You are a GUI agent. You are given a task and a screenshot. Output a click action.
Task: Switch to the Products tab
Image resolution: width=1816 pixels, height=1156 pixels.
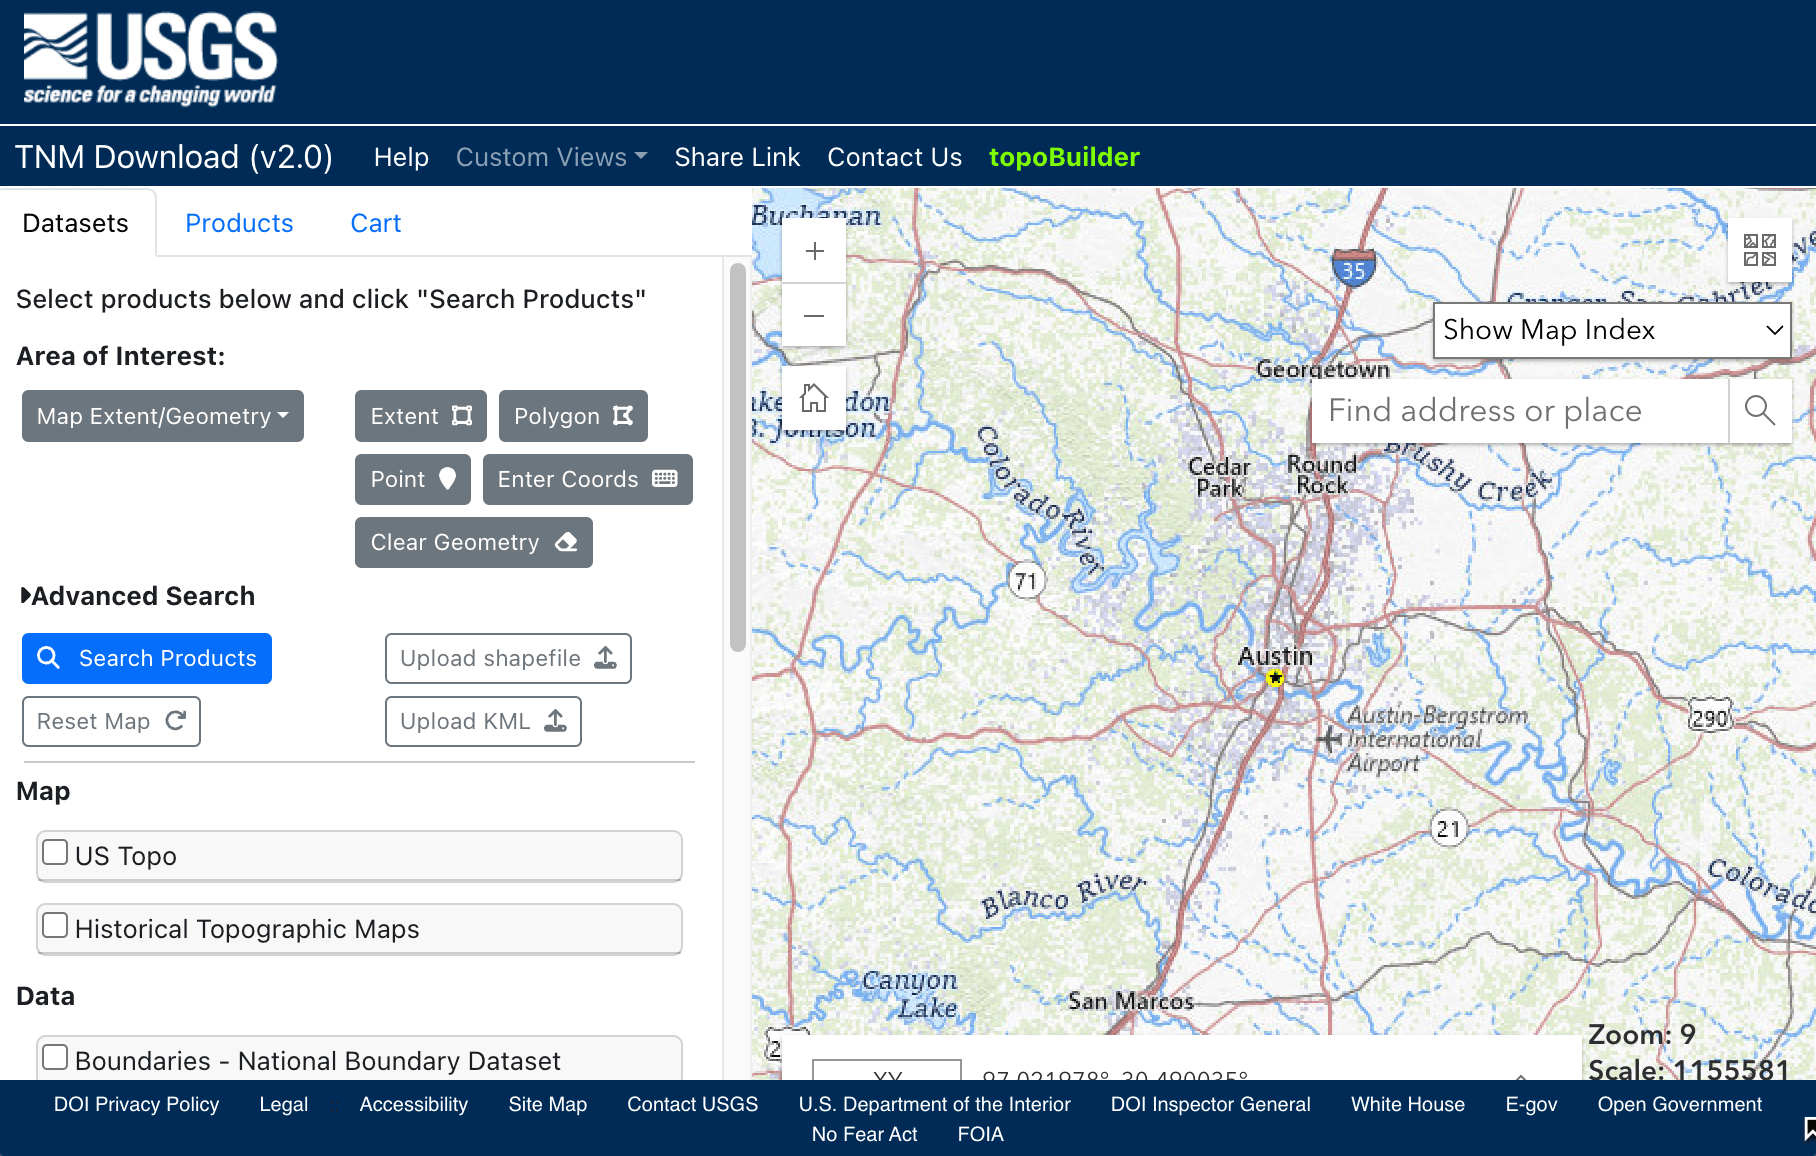click(x=239, y=223)
